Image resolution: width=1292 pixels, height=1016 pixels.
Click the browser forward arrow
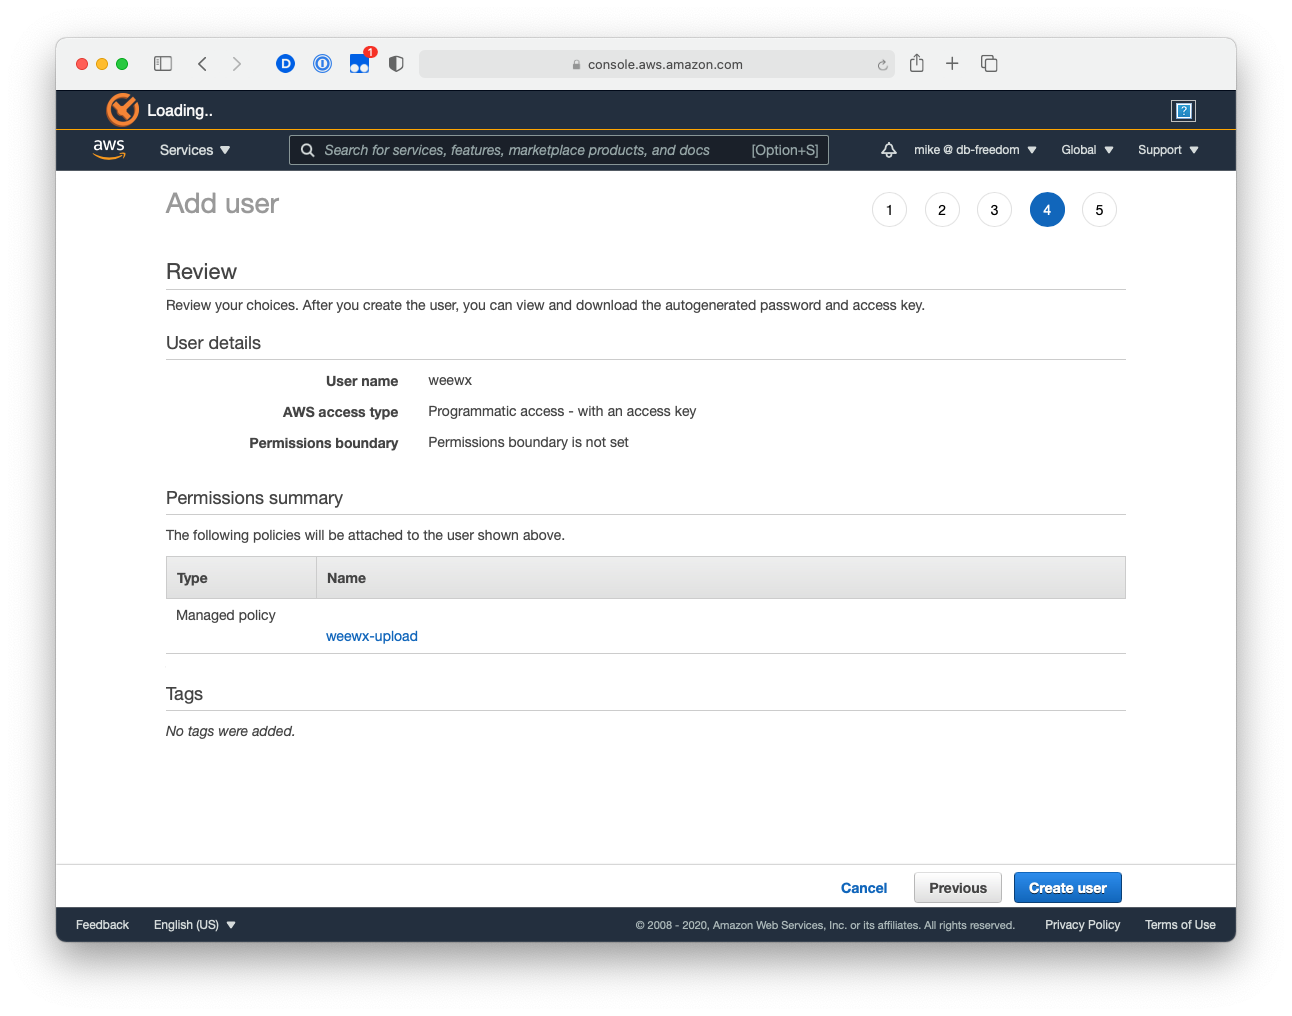(x=237, y=64)
